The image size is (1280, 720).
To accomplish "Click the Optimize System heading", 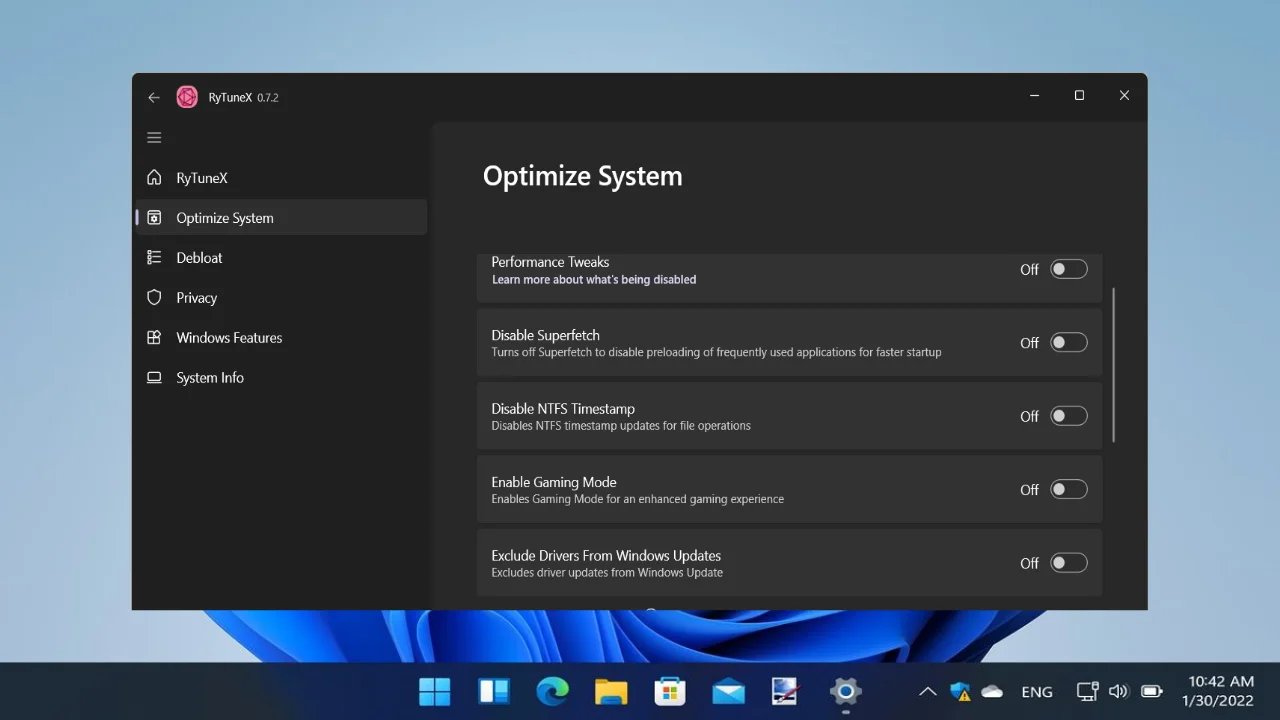I will [582, 176].
